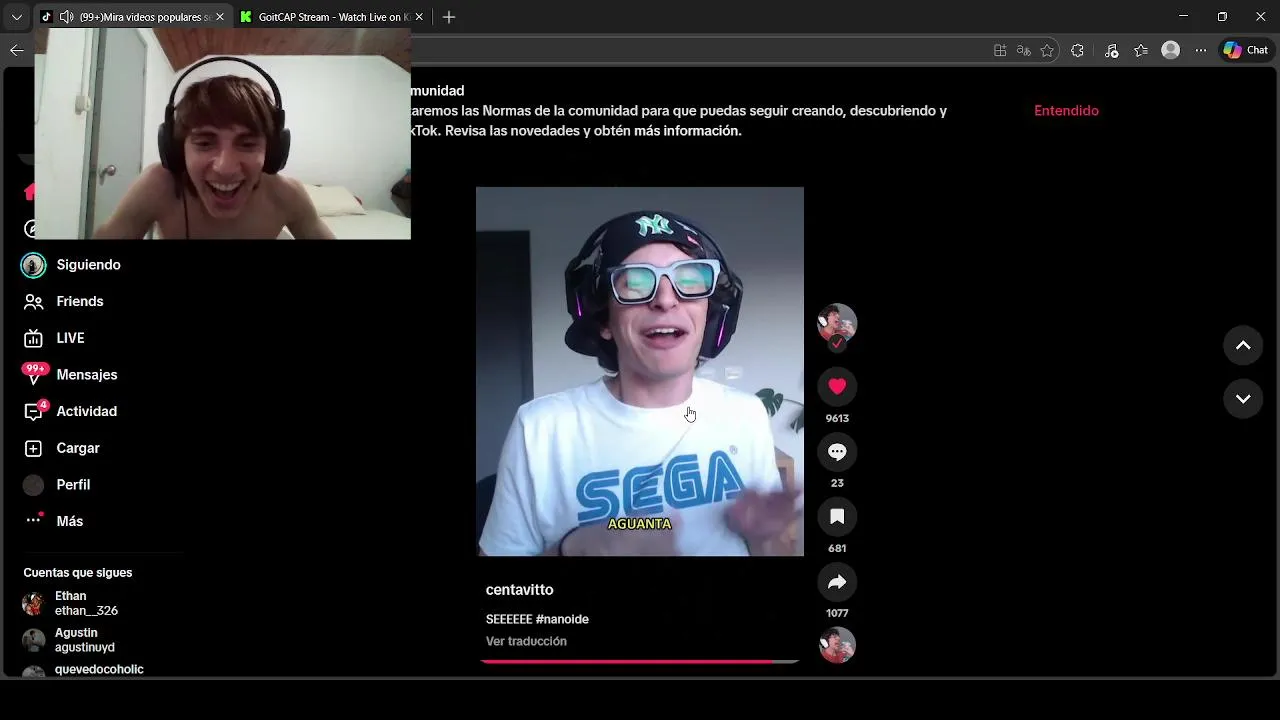This screenshot has width=1280, height=720.
Task: Go to the previous video with the up arrow
Action: click(x=1243, y=345)
